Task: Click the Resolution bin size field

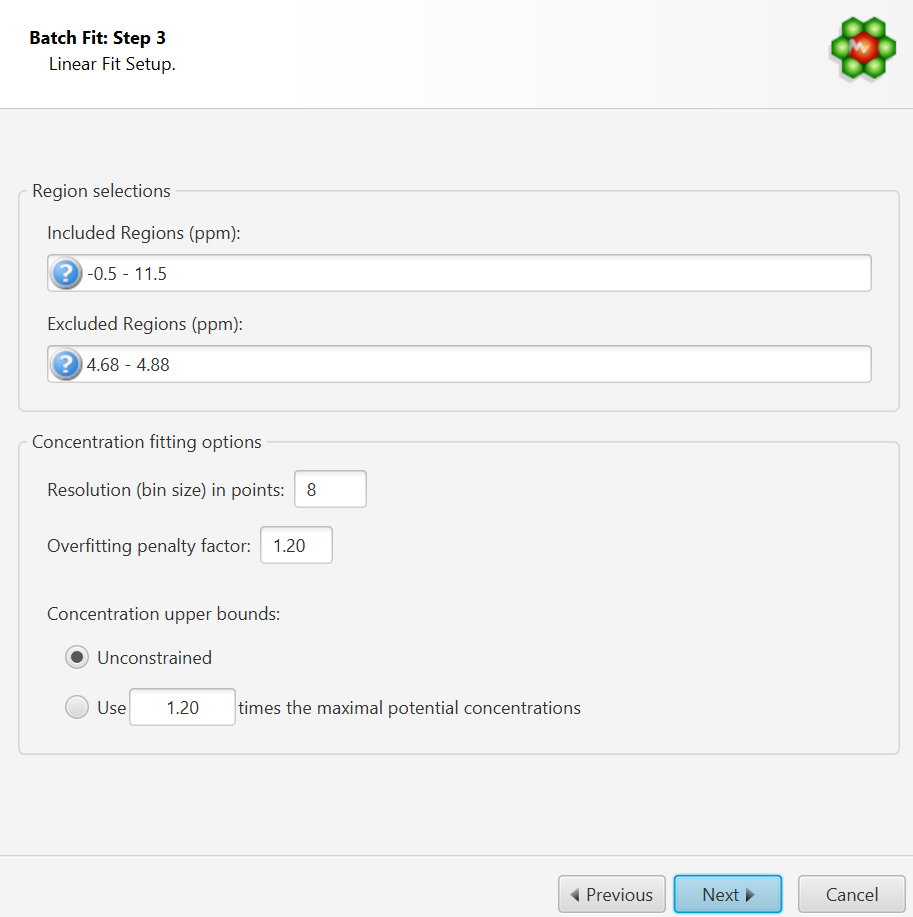Action: (x=330, y=490)
